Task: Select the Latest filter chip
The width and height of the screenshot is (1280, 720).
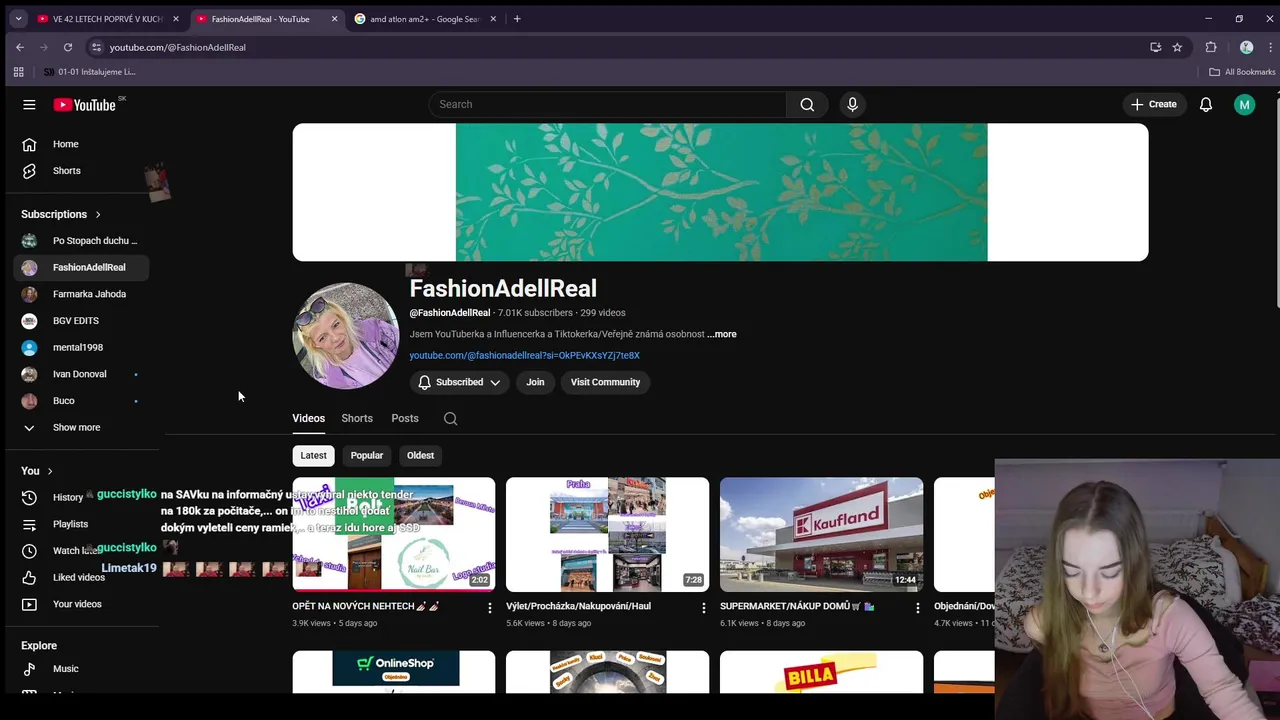Action: (x=313, y=456)
